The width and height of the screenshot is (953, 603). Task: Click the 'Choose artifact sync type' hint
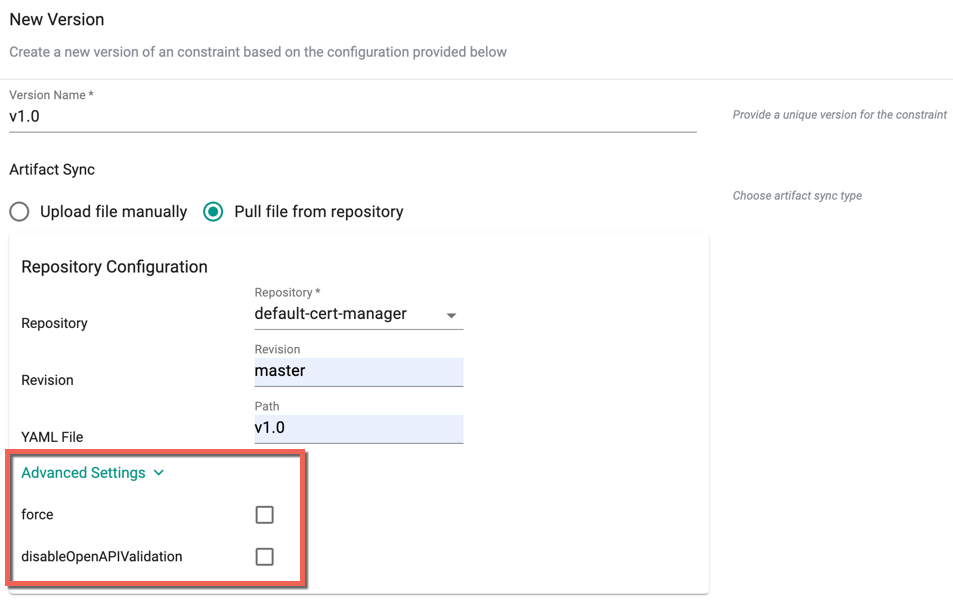pyautogui.click(x=797, y=196)
